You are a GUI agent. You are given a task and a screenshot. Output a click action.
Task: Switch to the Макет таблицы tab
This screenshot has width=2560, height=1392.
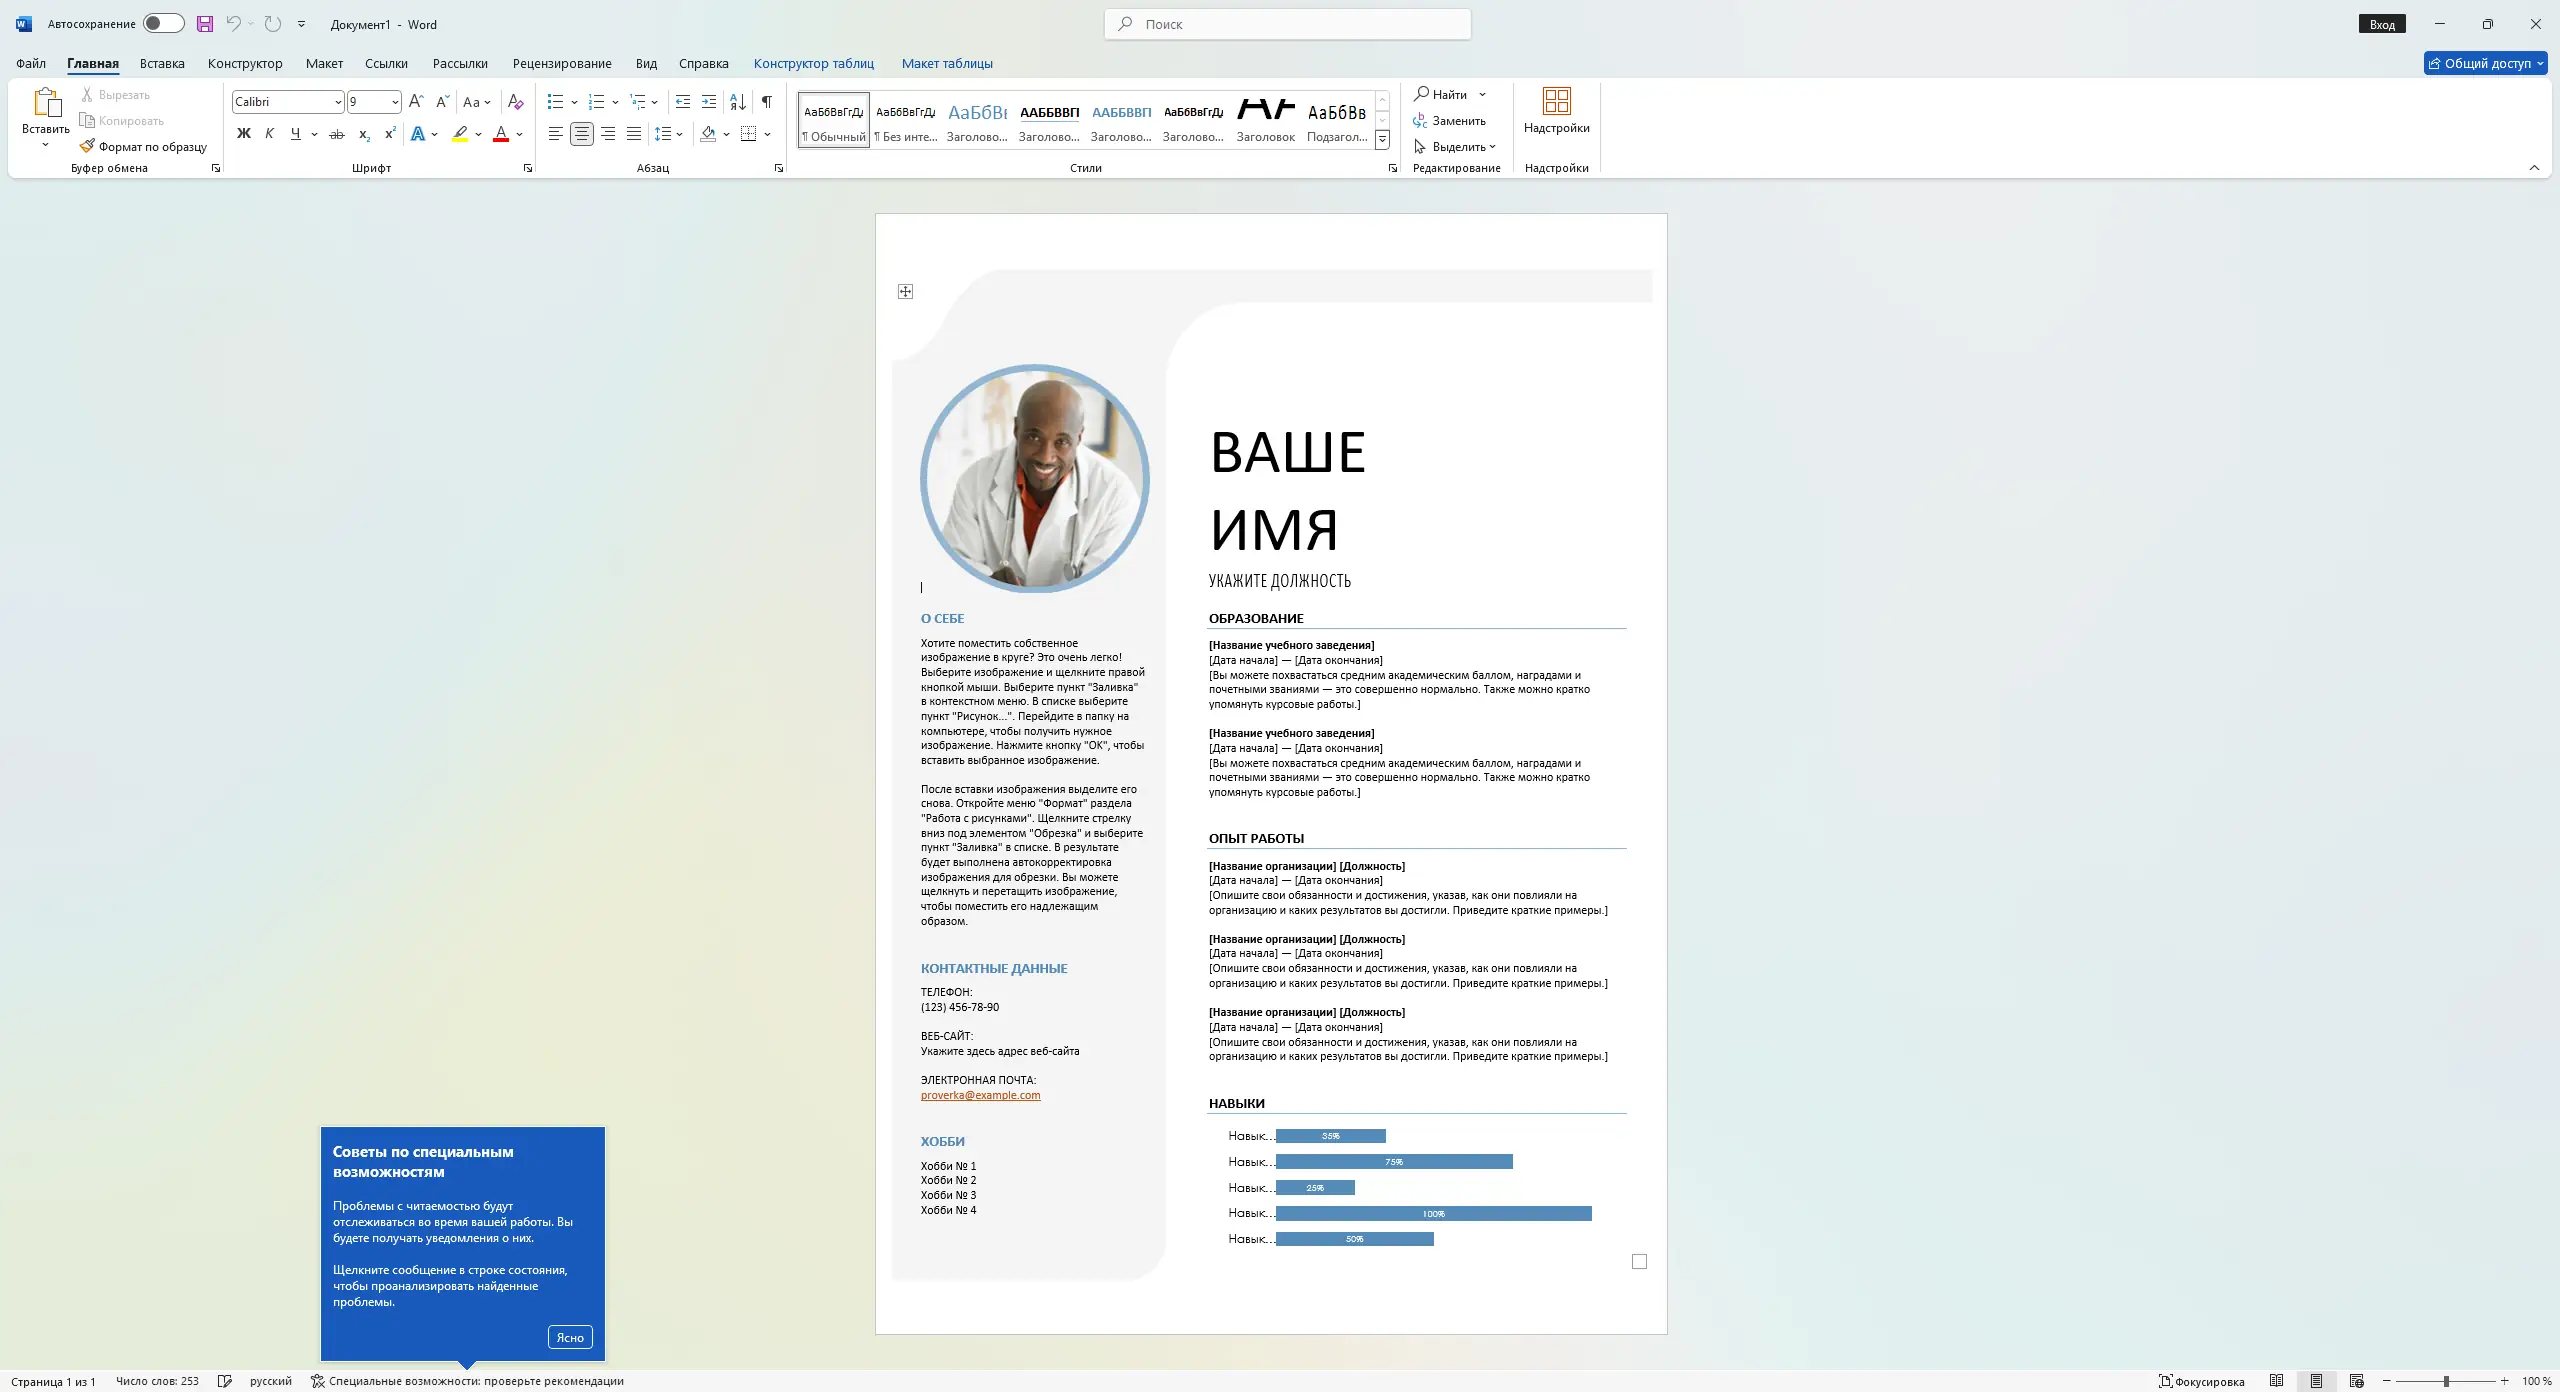(946, 63)
